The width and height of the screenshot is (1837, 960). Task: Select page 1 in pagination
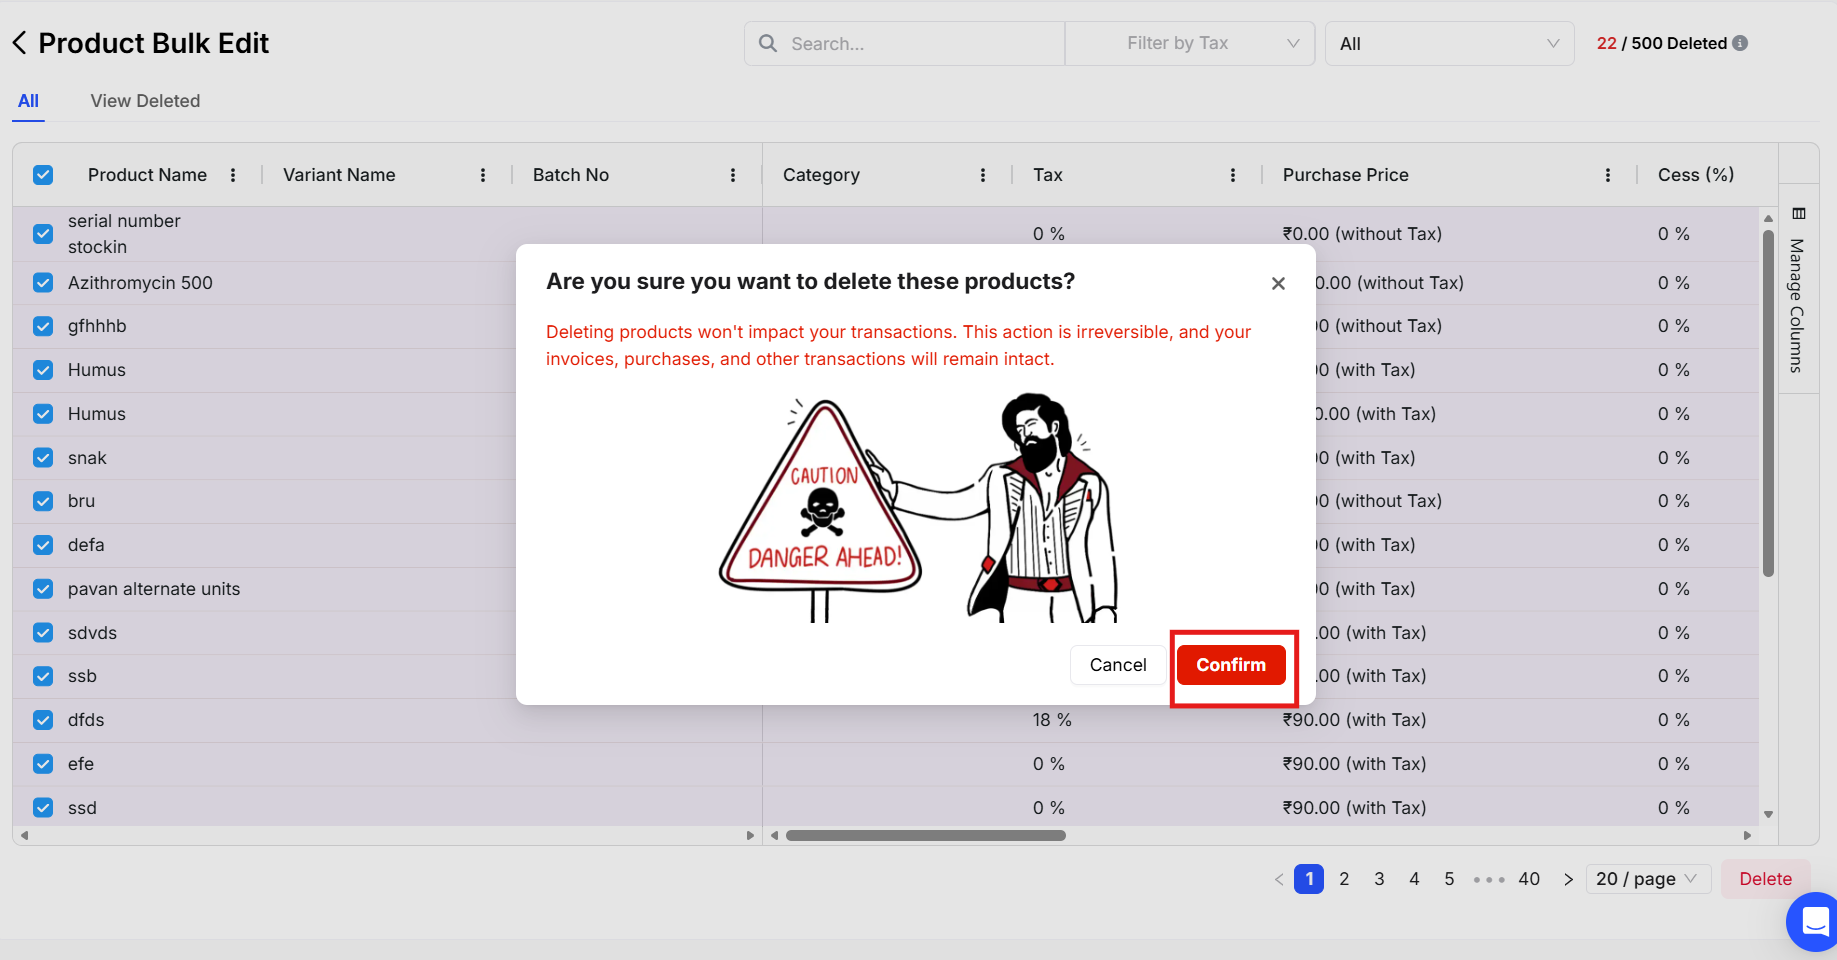point(1309,879)
